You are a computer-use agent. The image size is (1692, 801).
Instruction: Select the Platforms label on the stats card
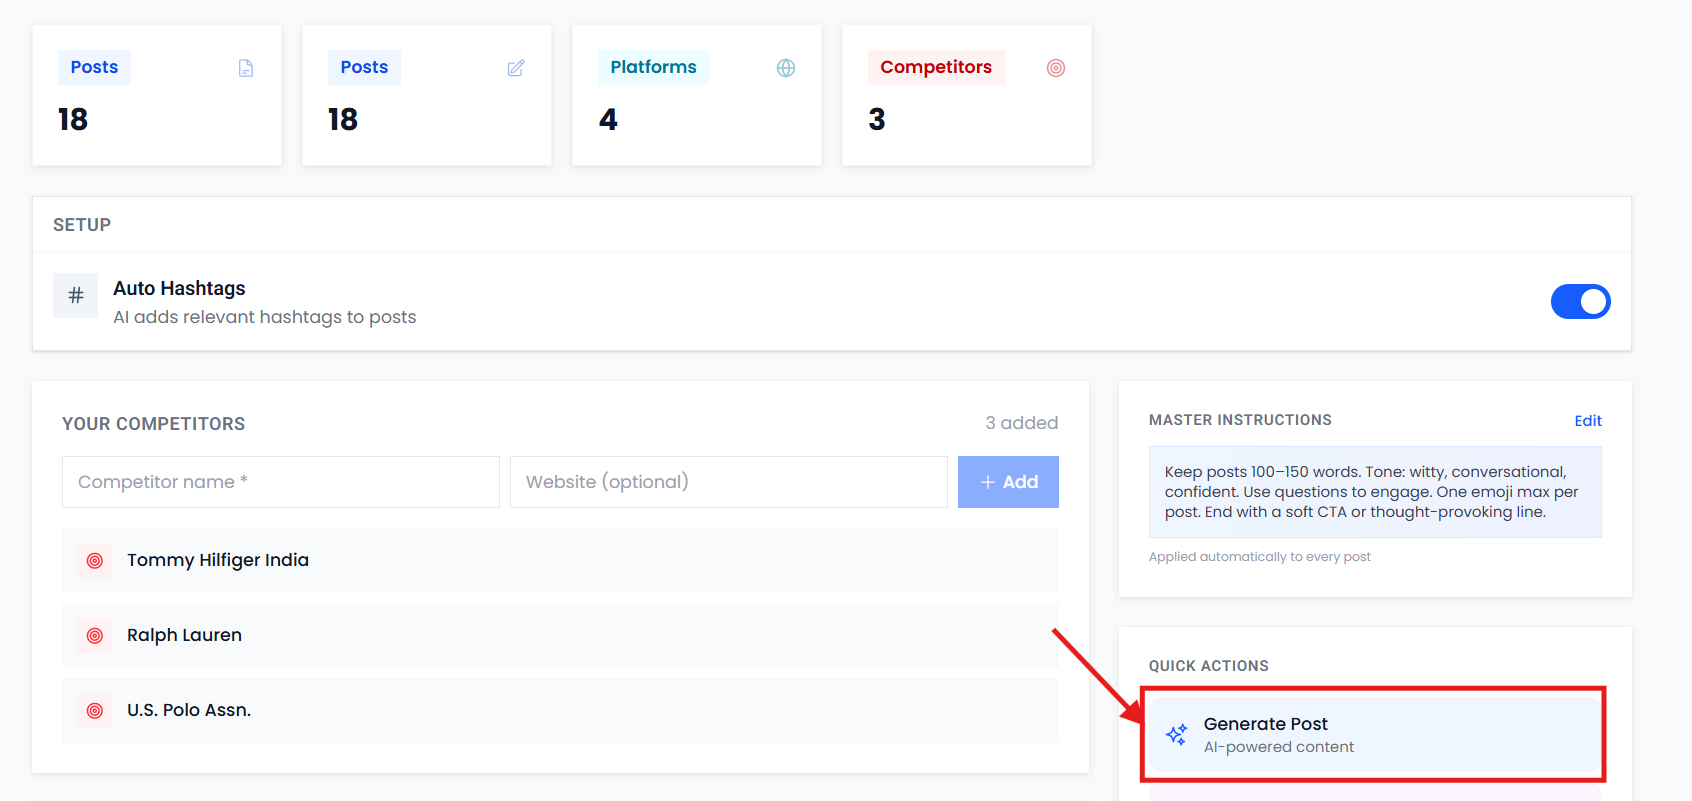click(654, 67)
